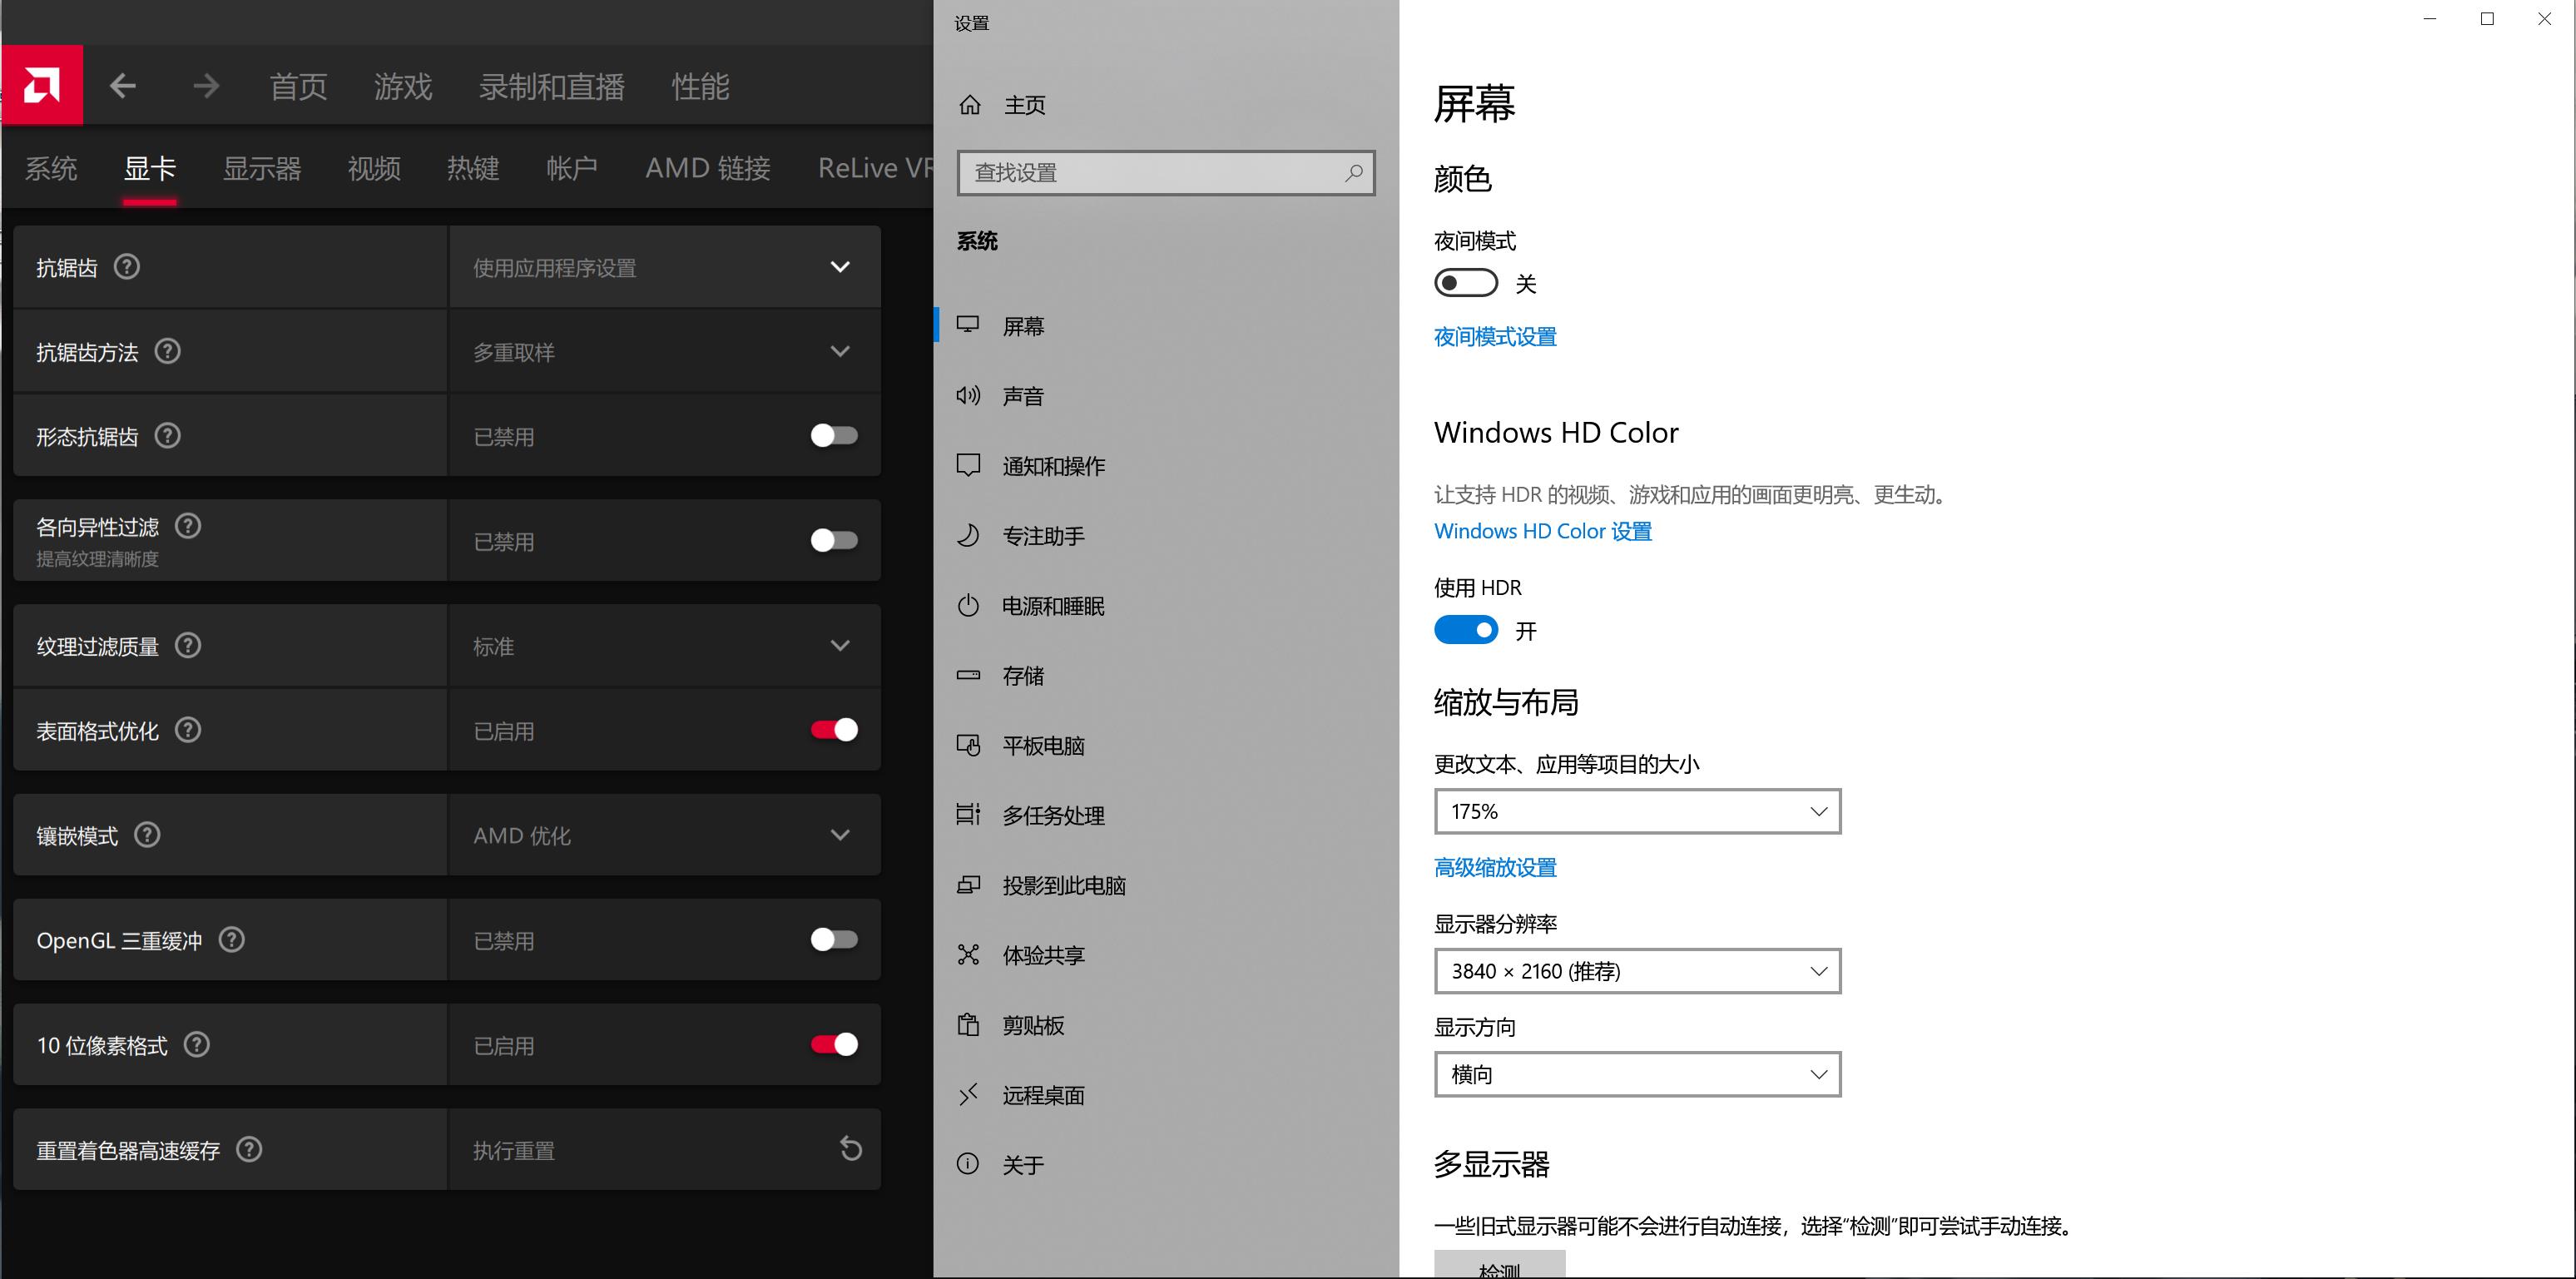Open help icon for 纹理过滤质量
This screenshot has height=1279, width=2576.
pos(188,646)
